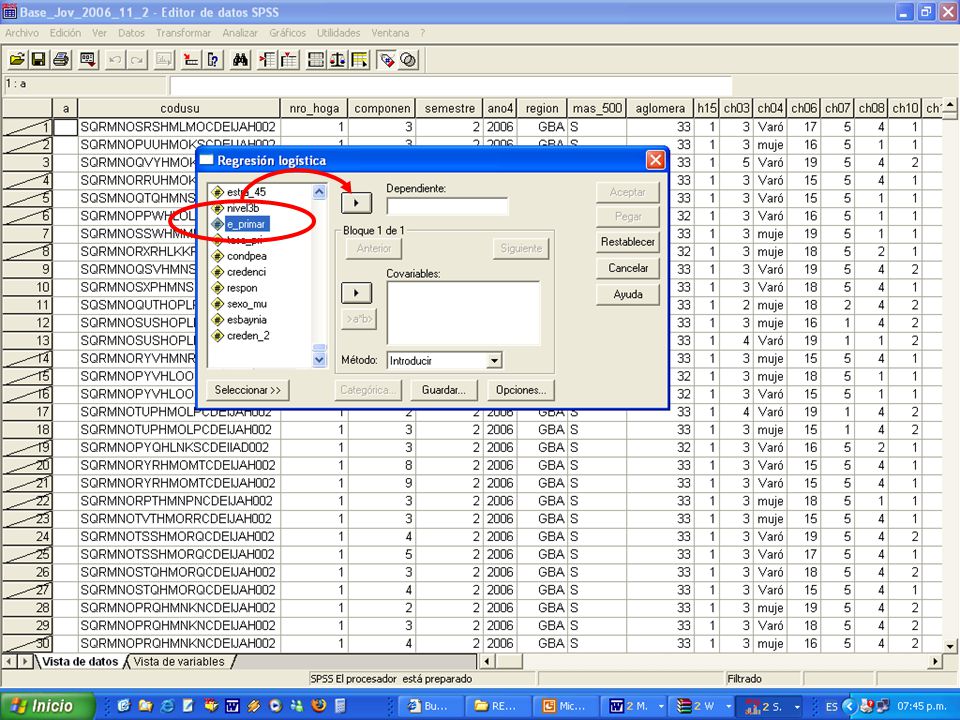Click the Undo toolbar icon

(114, 59)
